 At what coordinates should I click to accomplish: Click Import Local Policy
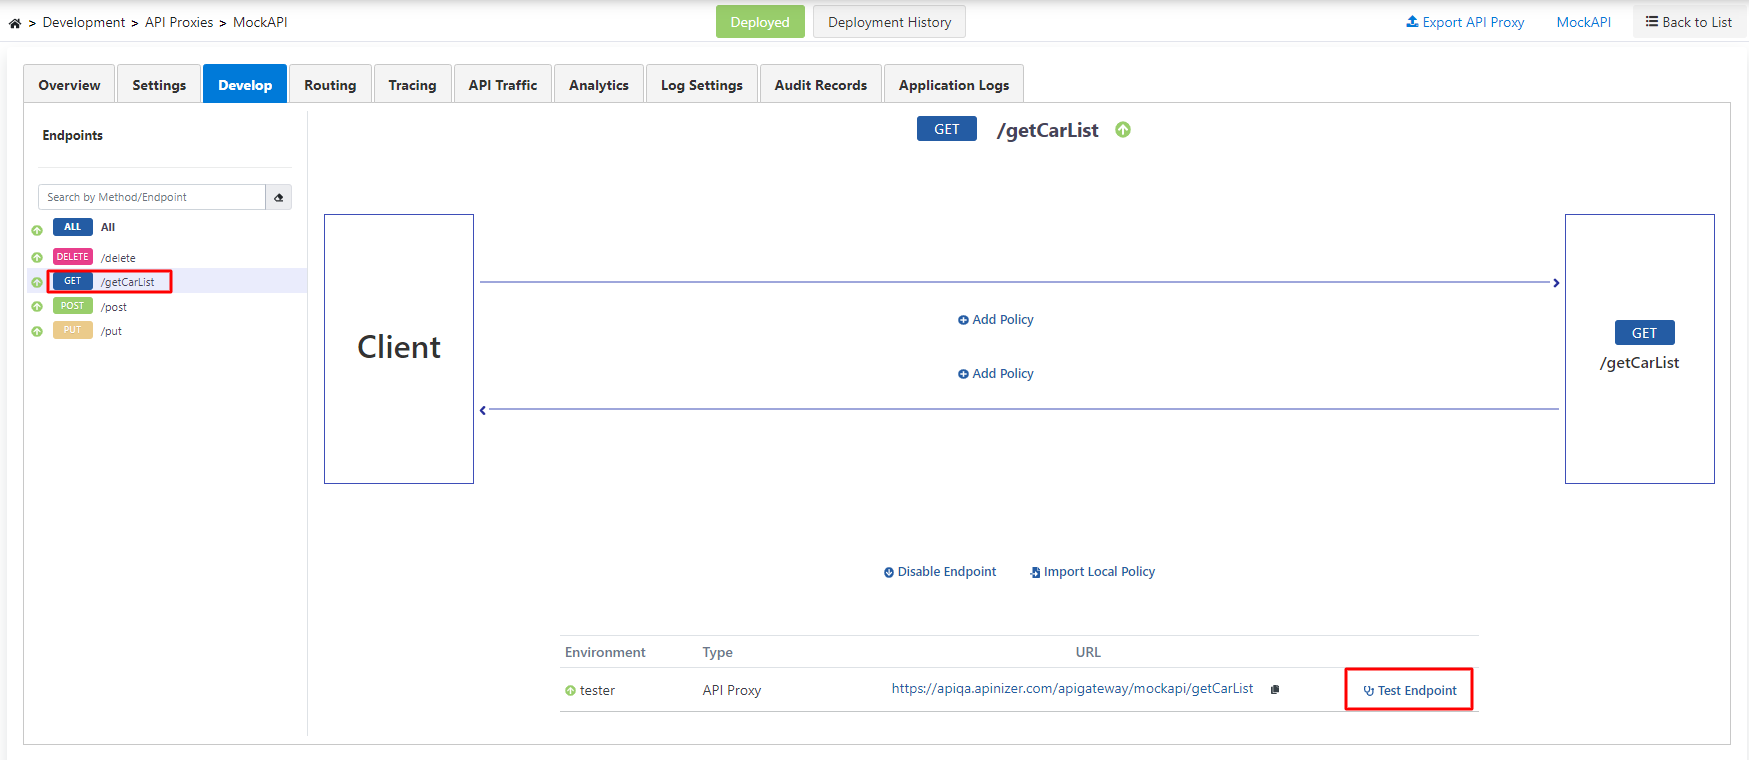pos(1093,572)
